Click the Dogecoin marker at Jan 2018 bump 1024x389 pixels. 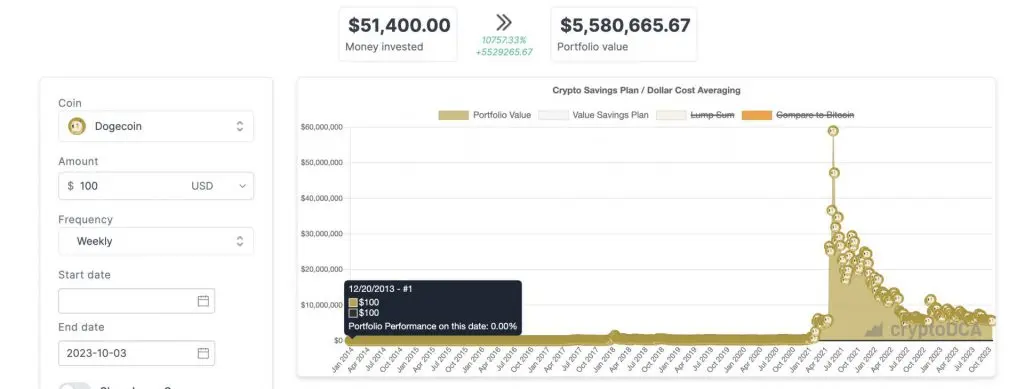615,335
